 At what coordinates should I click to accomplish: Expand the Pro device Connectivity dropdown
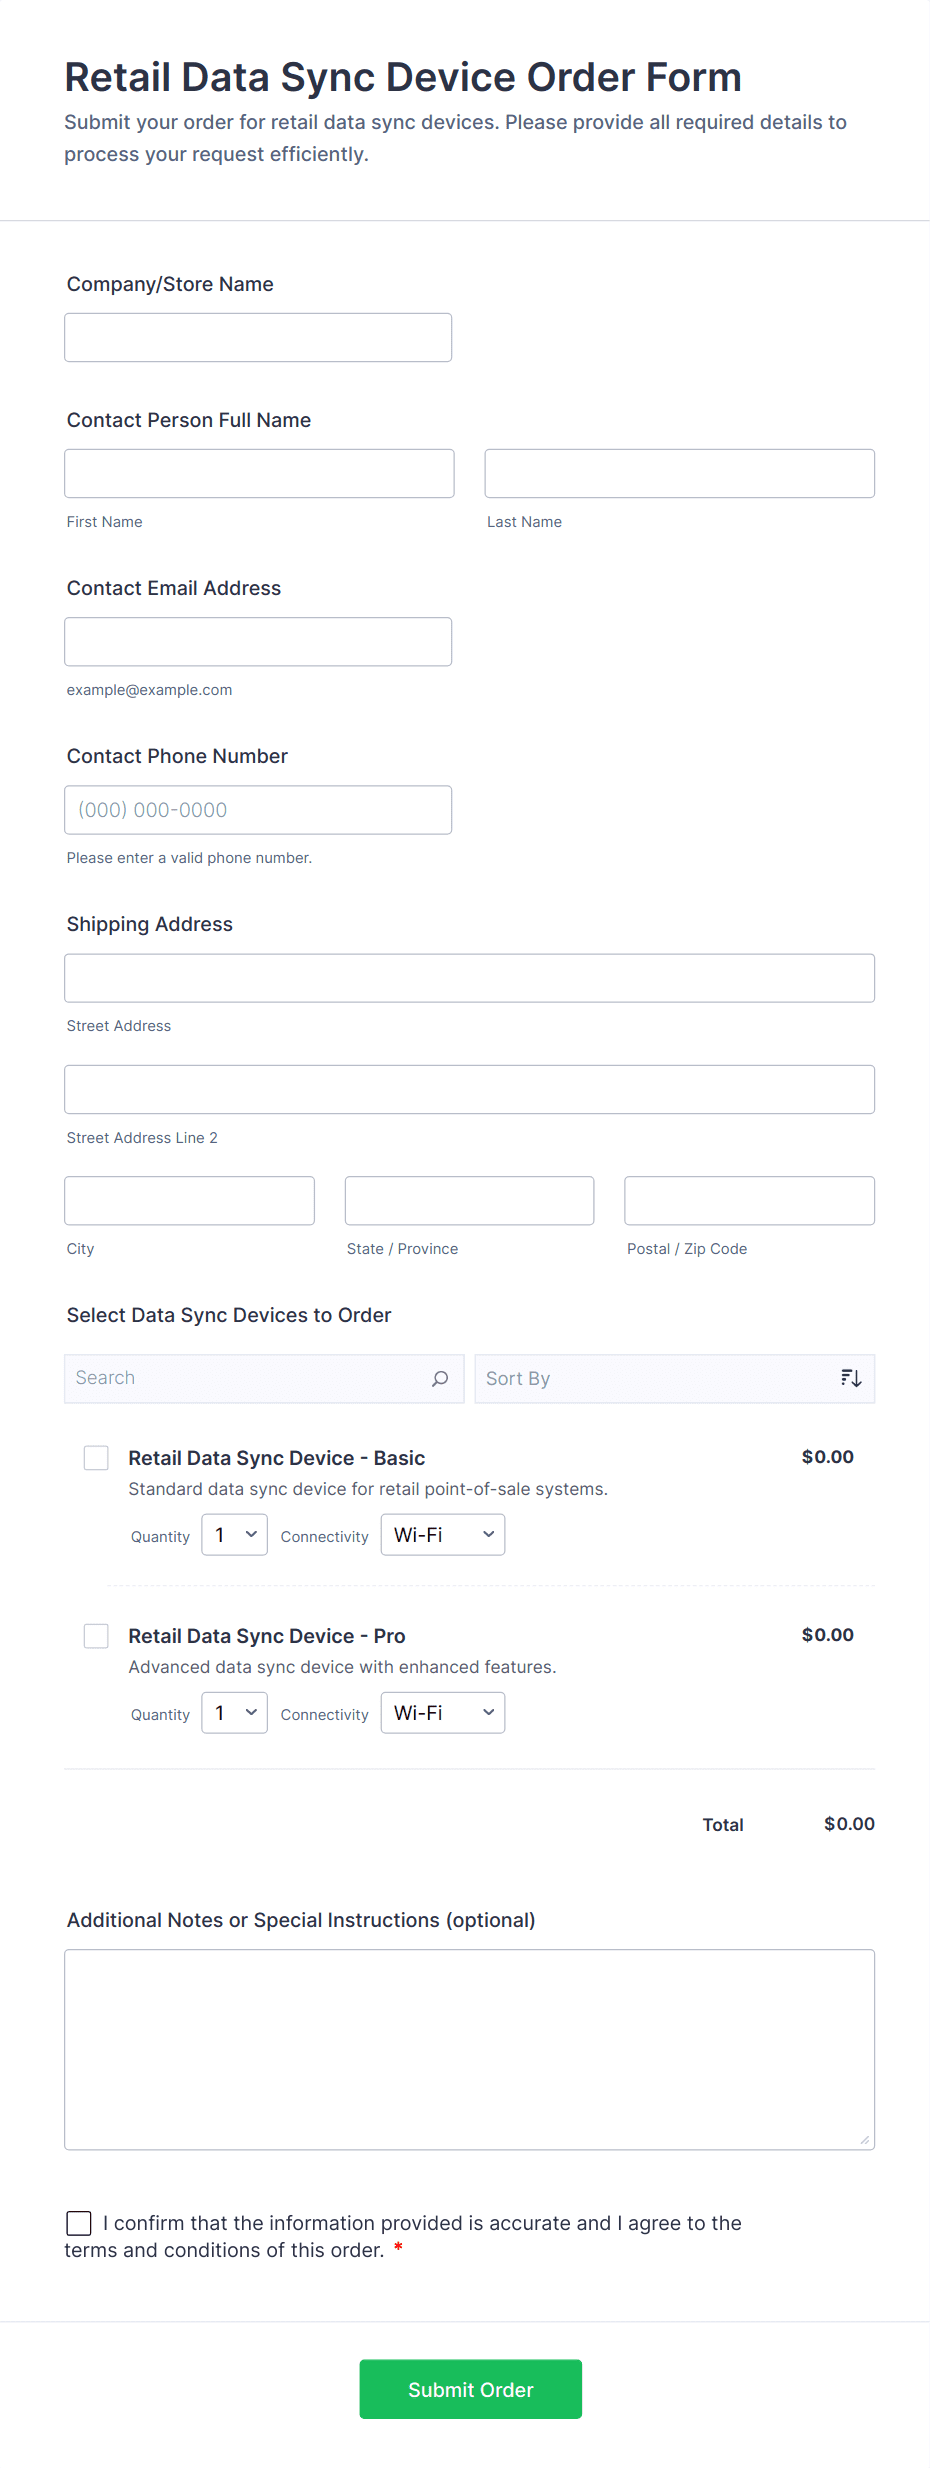[x=442, y=1713]
